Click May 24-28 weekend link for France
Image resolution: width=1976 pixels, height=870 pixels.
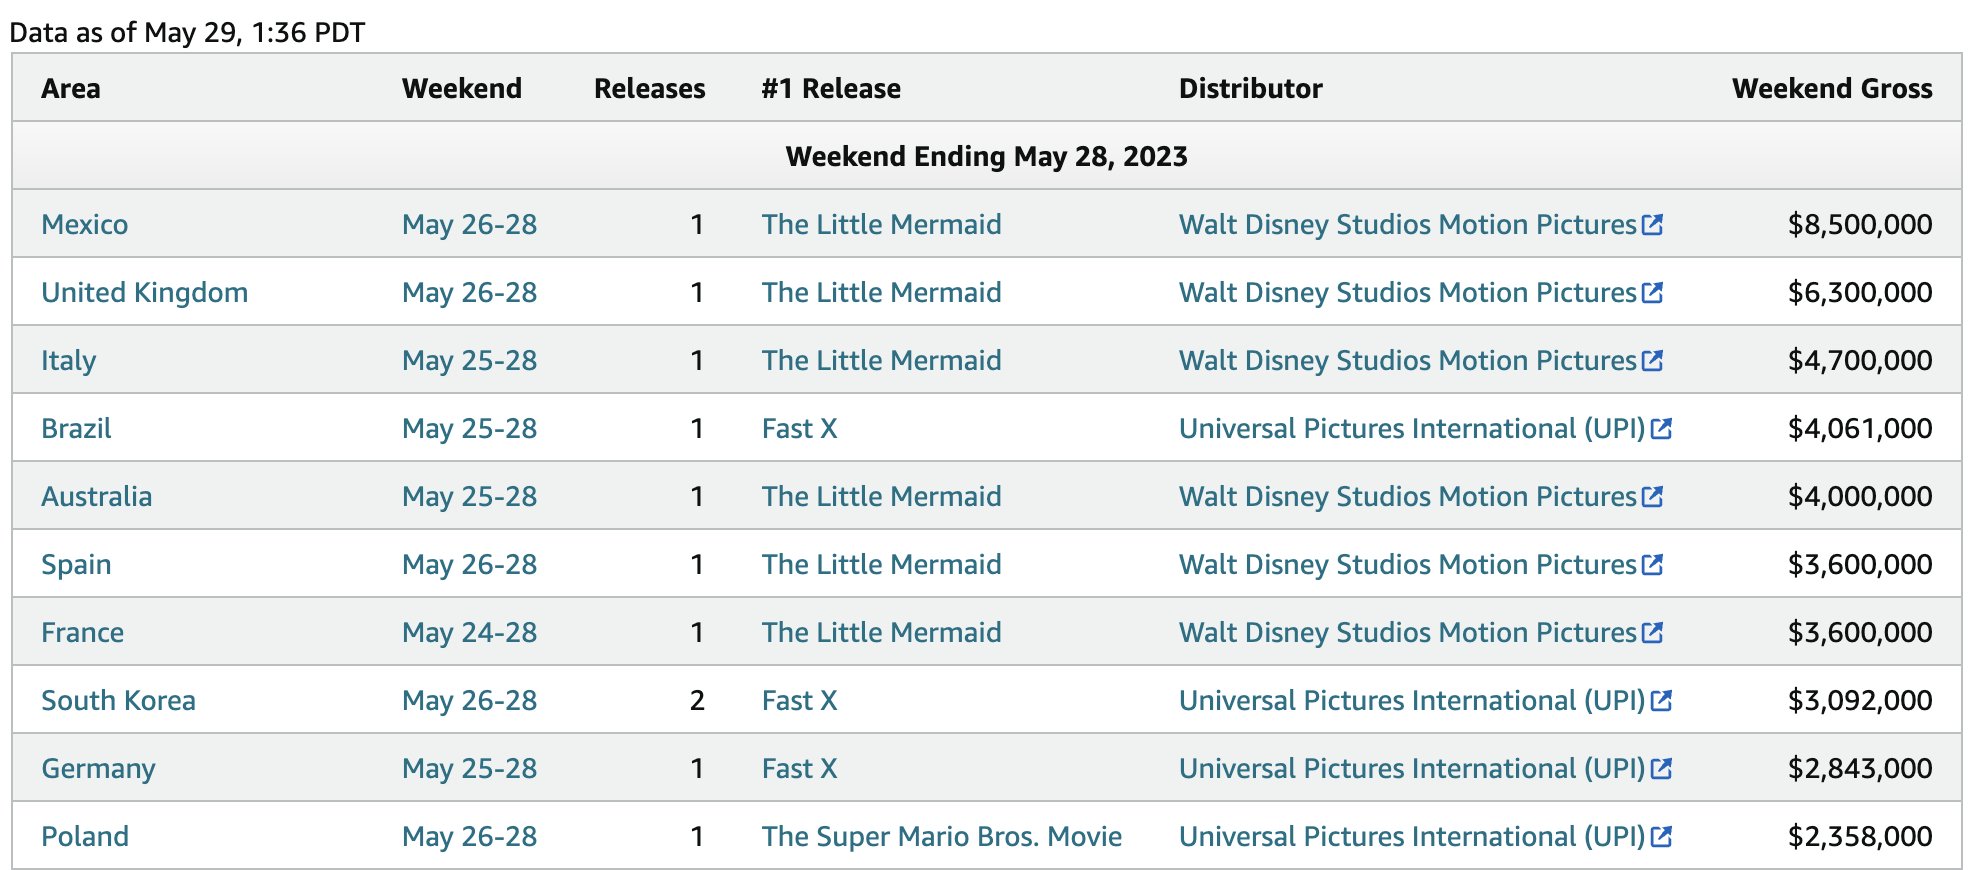pyautogui.click(x=469, y=633)
